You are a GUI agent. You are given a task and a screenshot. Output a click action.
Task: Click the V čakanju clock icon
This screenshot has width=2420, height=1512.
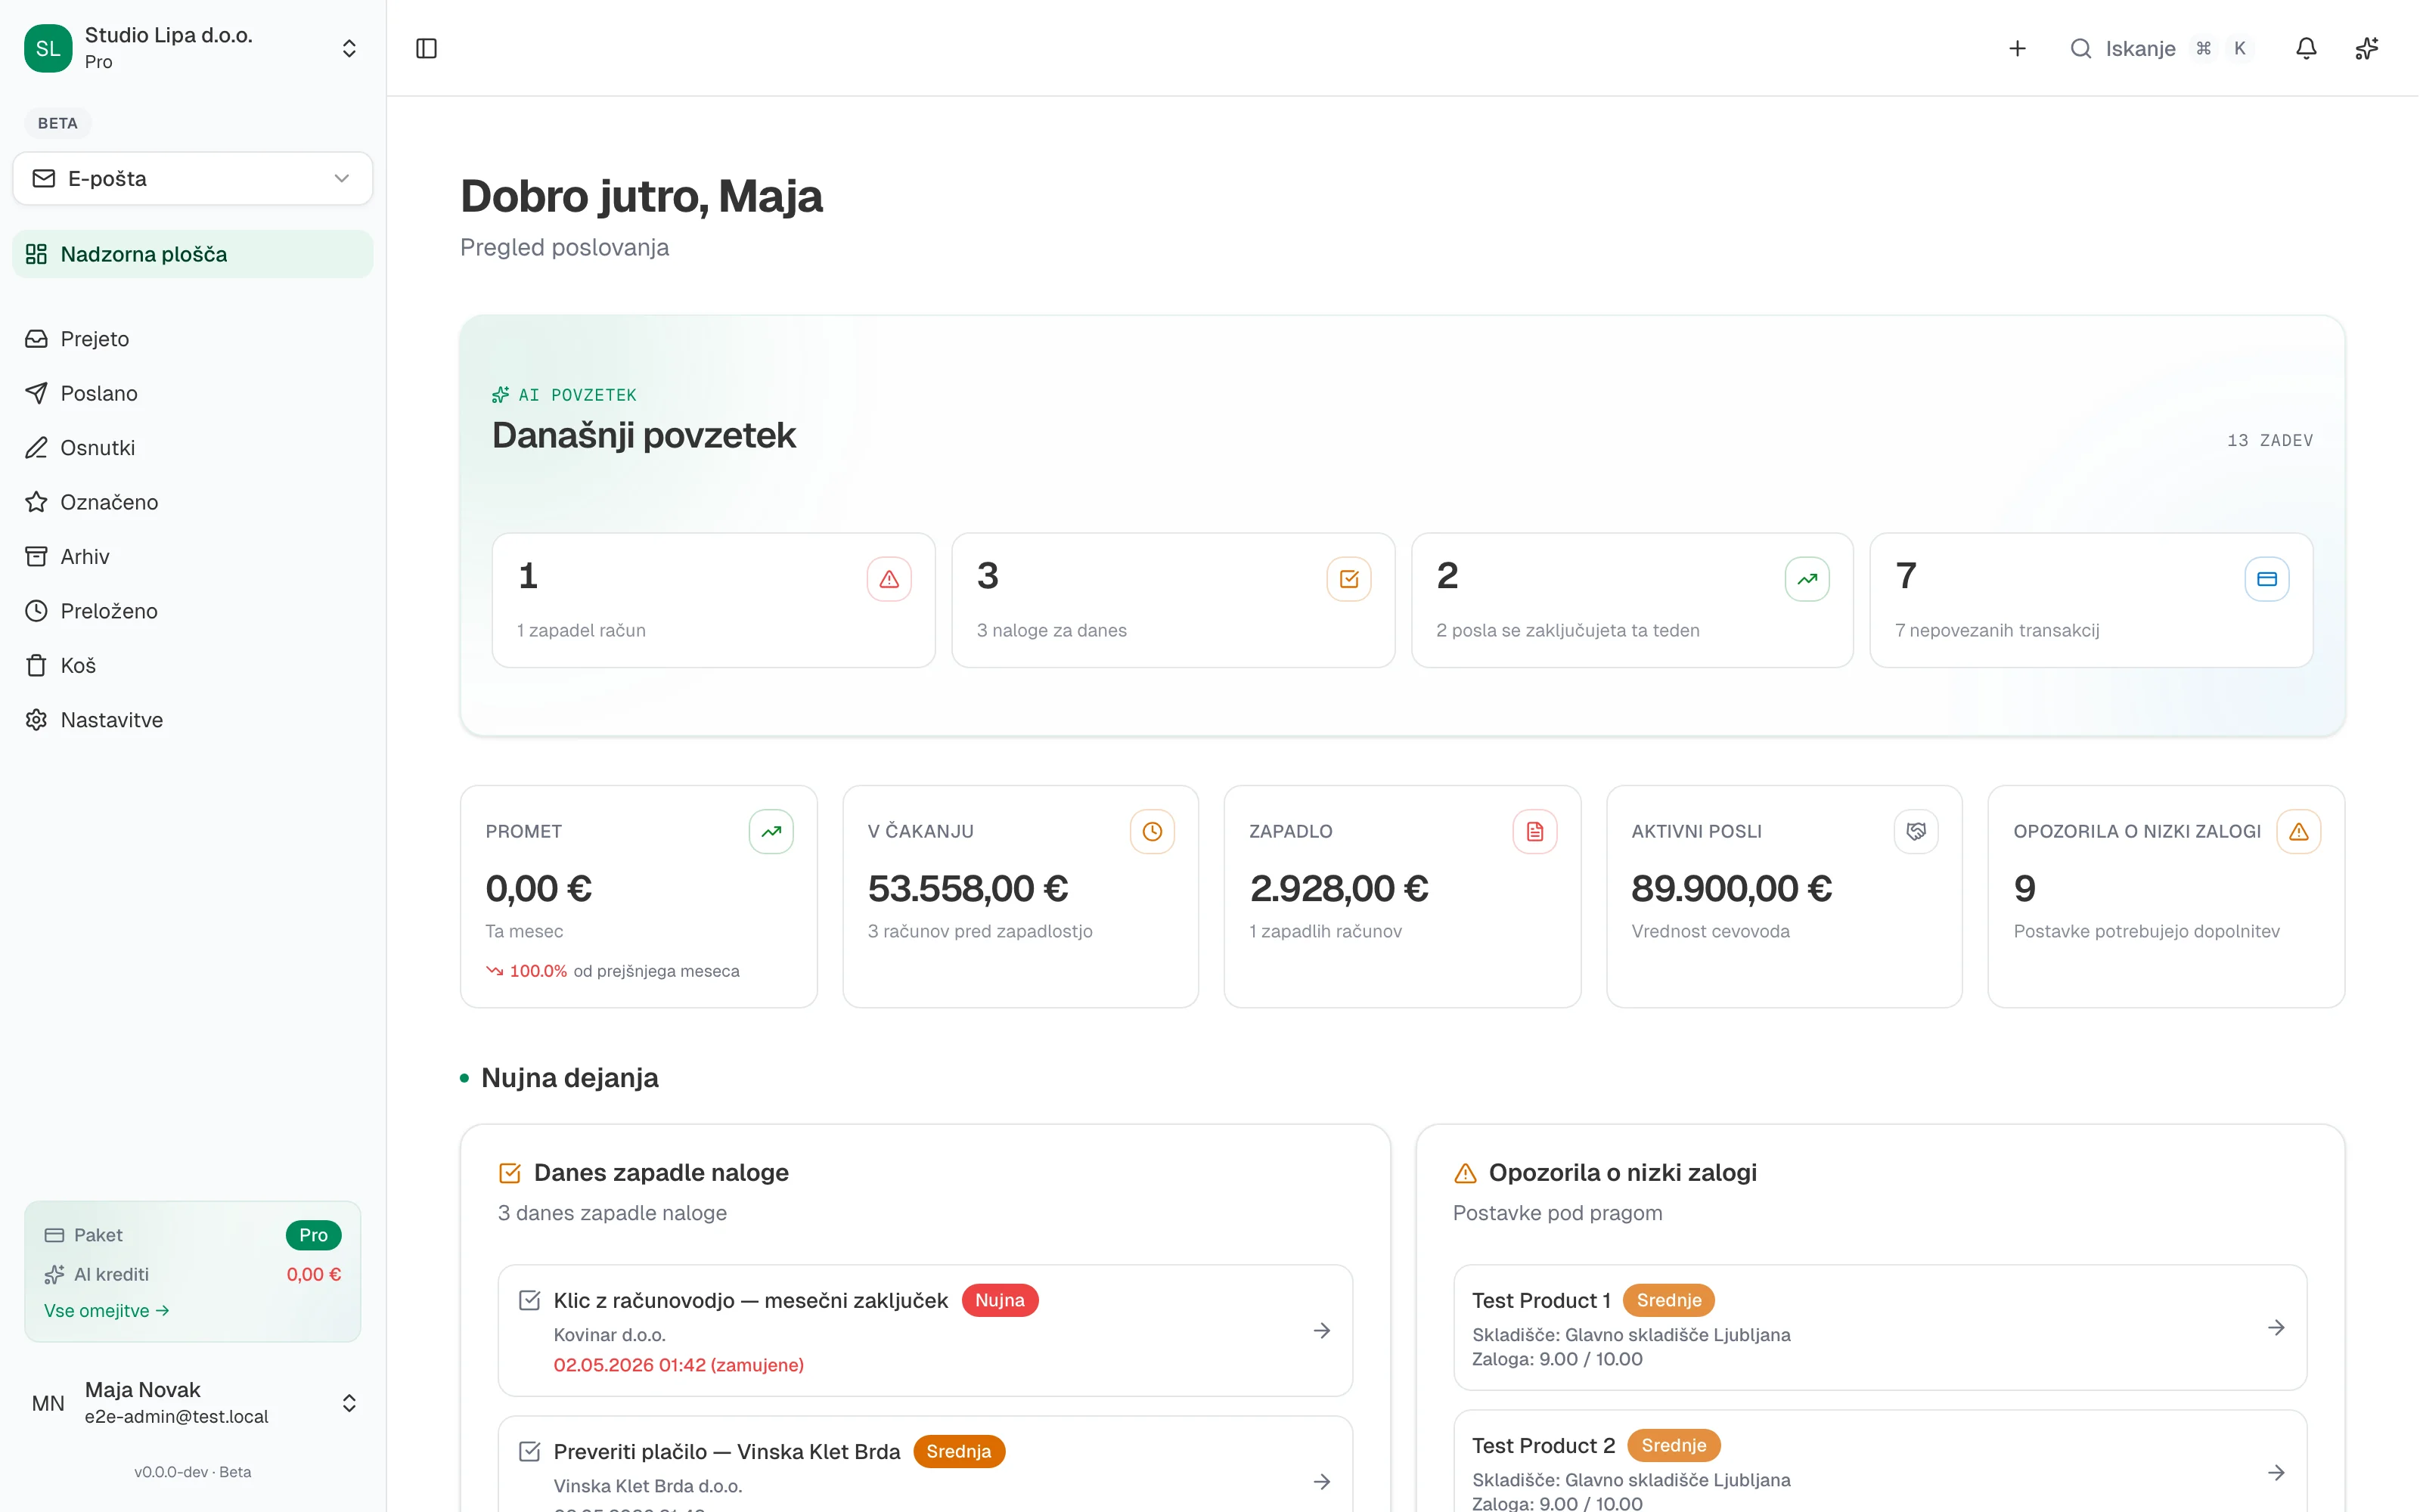coord(1152,831)
